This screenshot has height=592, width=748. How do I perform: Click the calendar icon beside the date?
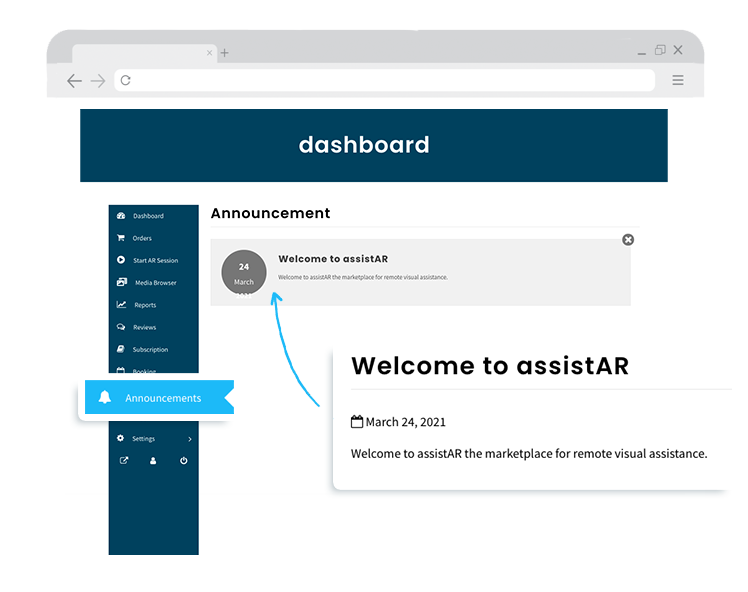pyautogui.click(x=357, y=422)
